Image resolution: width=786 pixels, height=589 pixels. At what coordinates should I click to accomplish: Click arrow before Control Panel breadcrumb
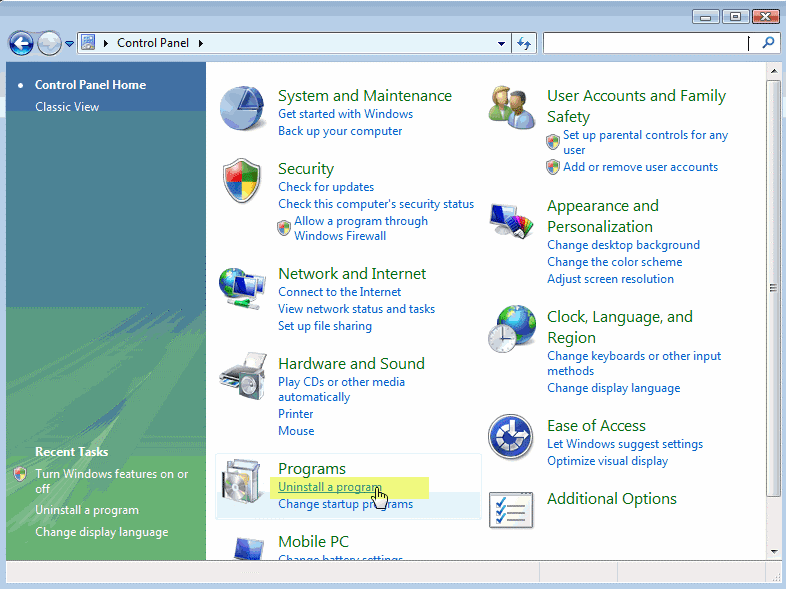coord(105,44)
